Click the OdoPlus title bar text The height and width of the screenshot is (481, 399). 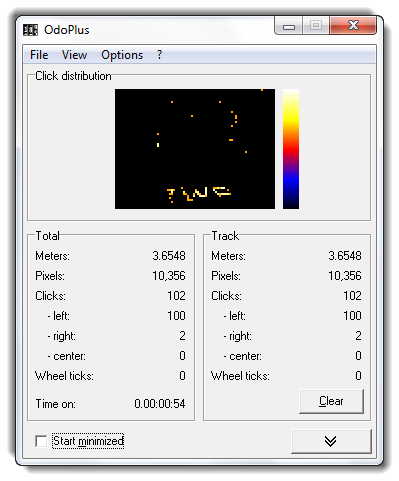point(67,30)
